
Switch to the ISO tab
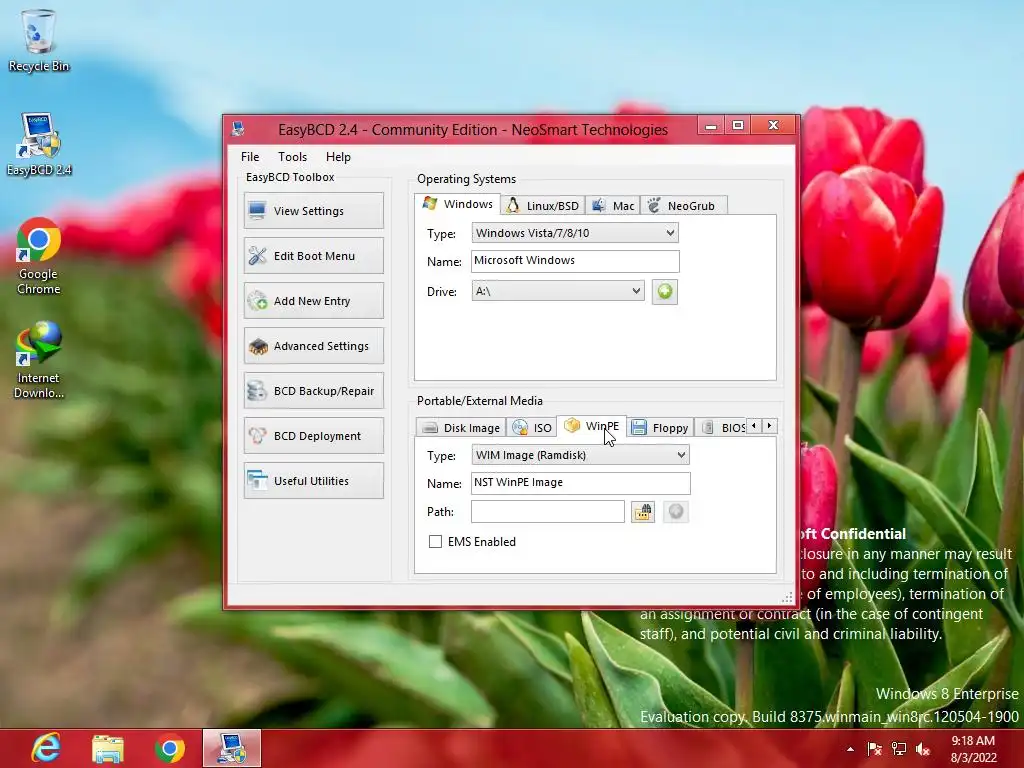point(532,428)
